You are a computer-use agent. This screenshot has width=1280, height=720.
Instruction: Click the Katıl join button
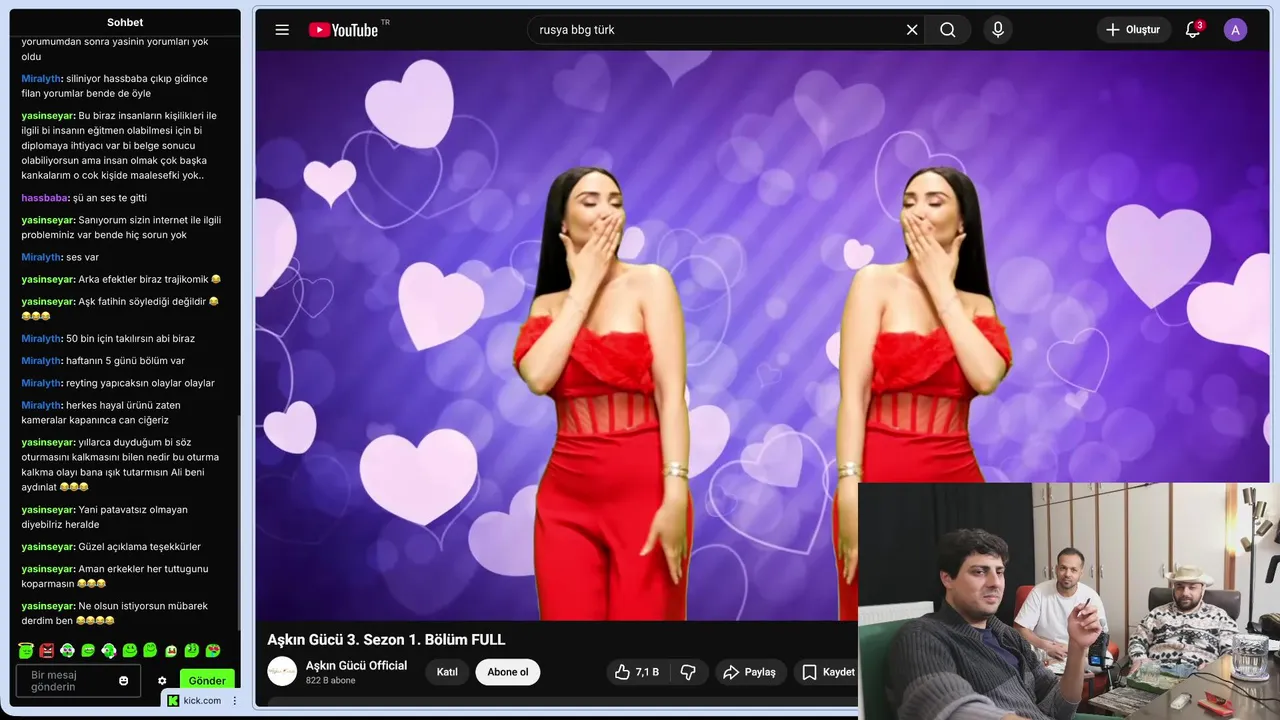[447, 672]
